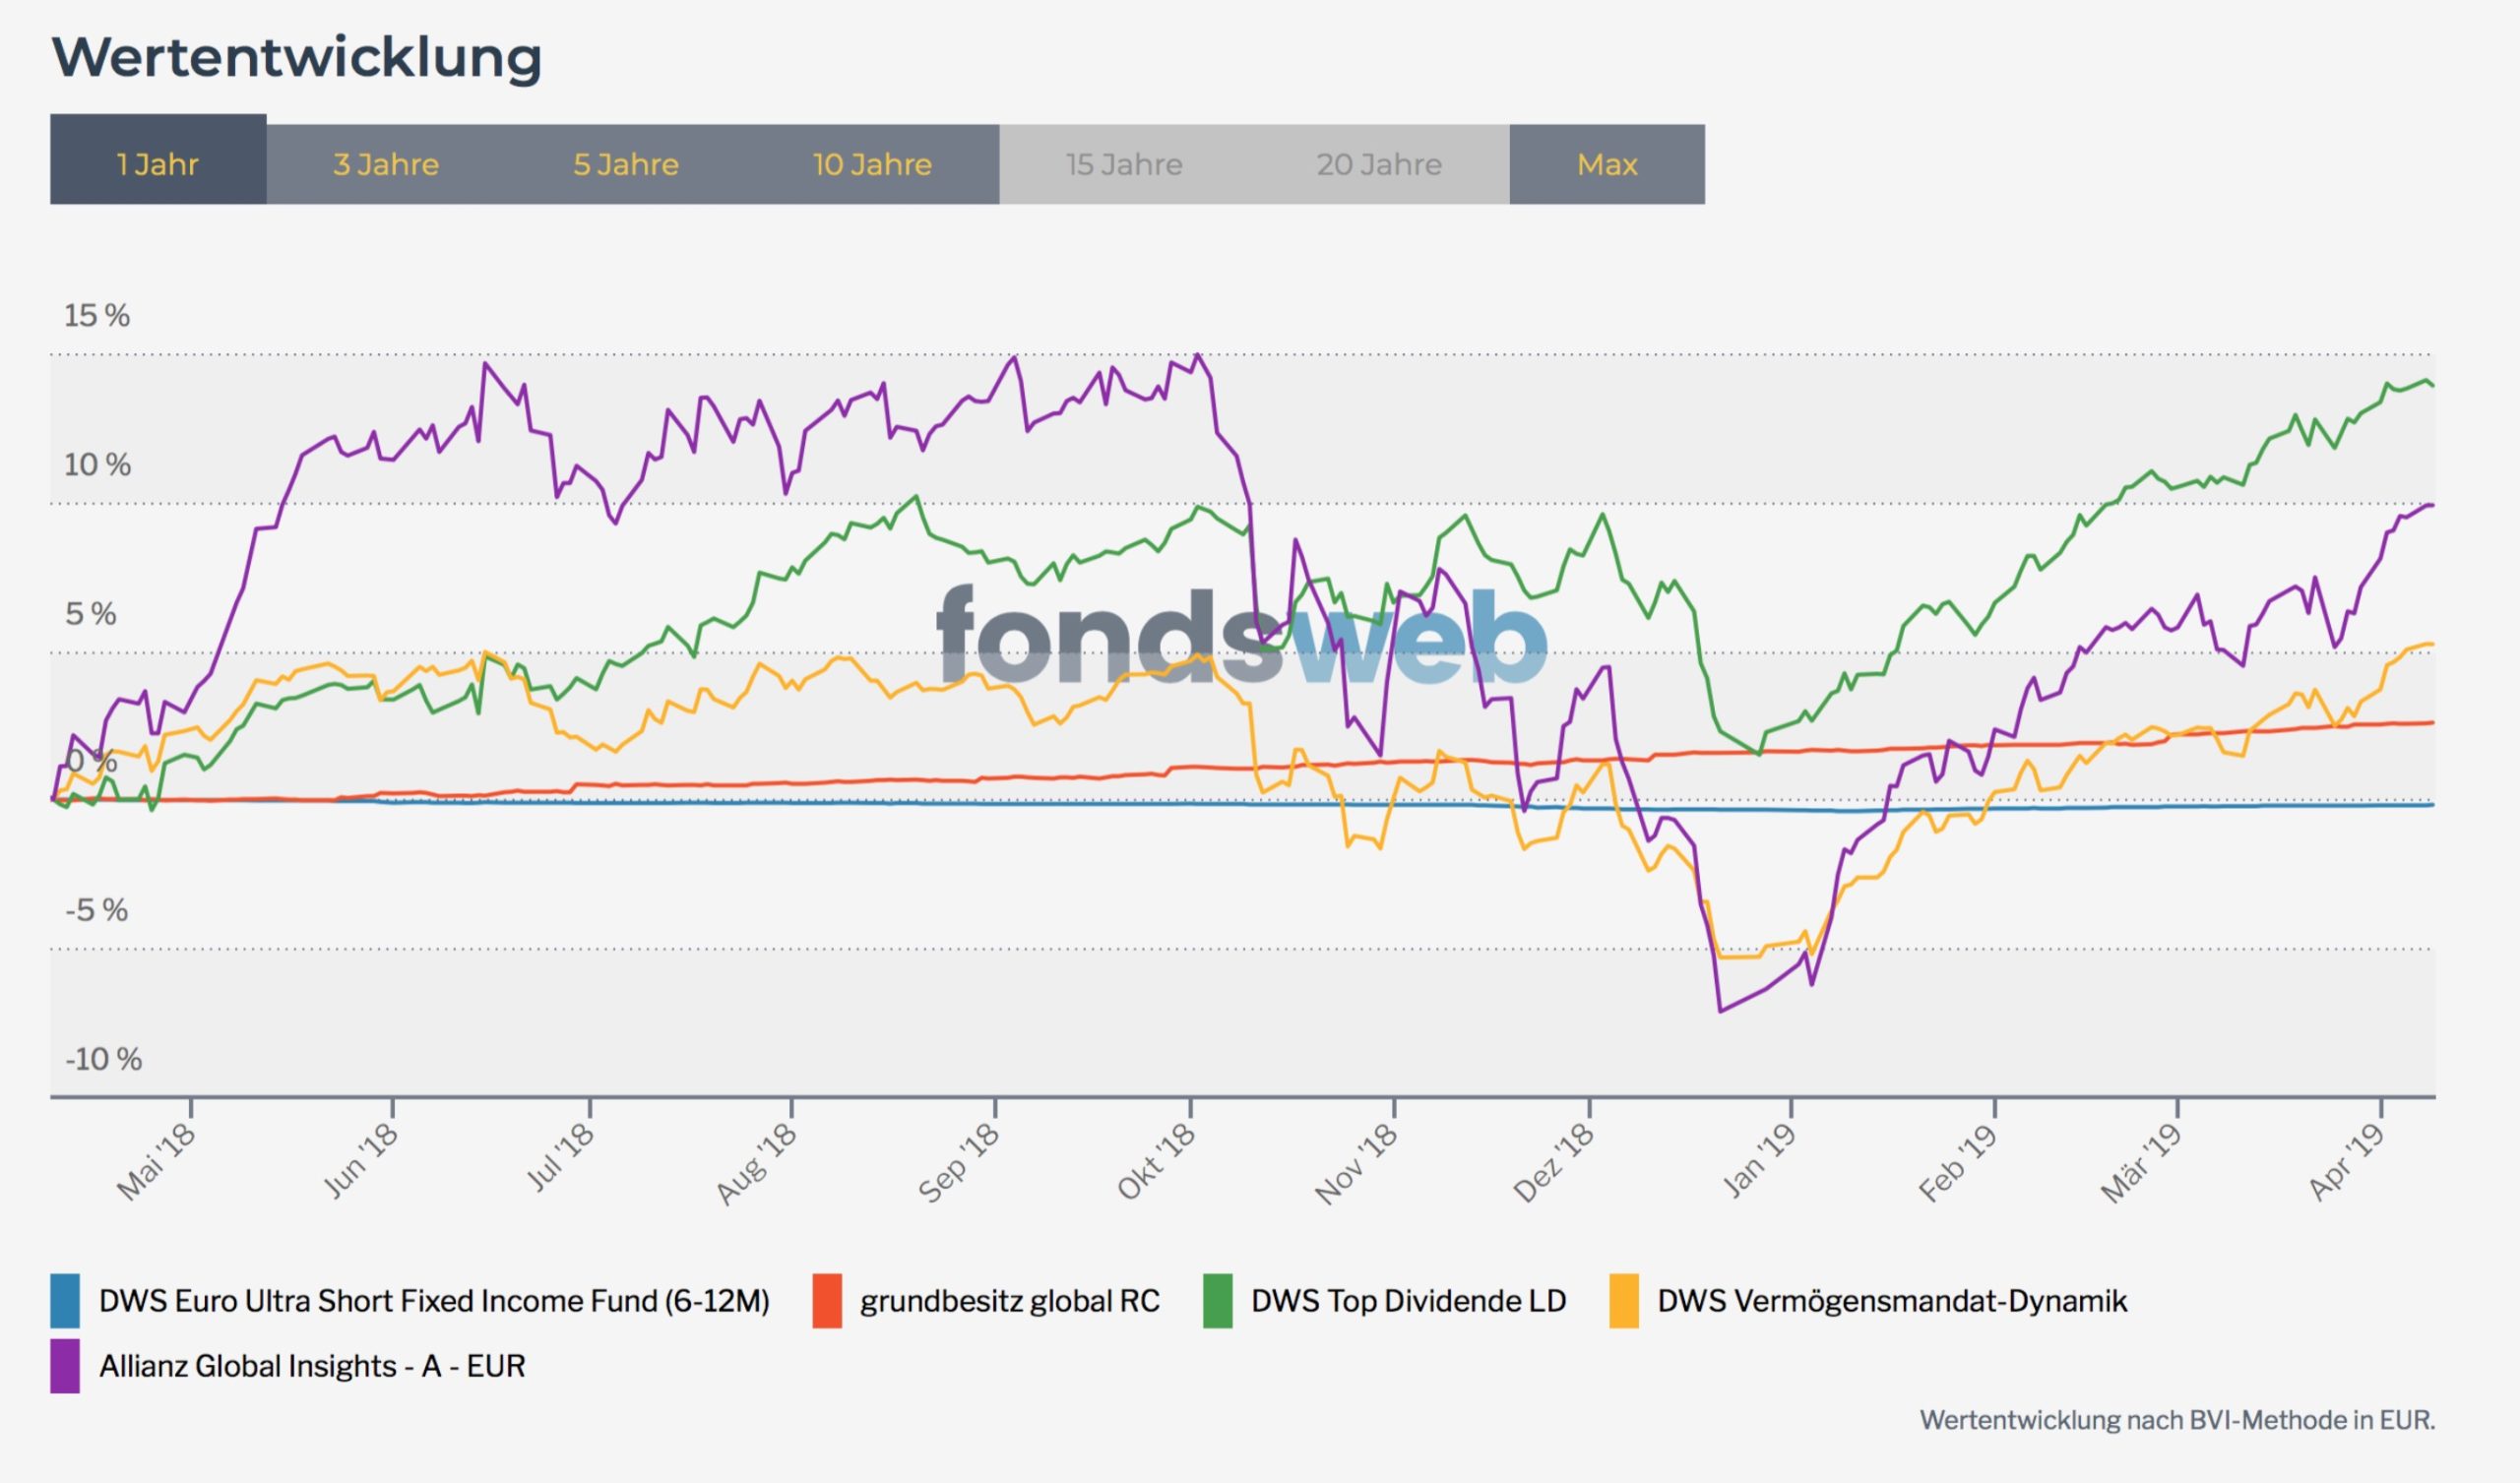Open the 5 Jahre performance view

[626, 164]
